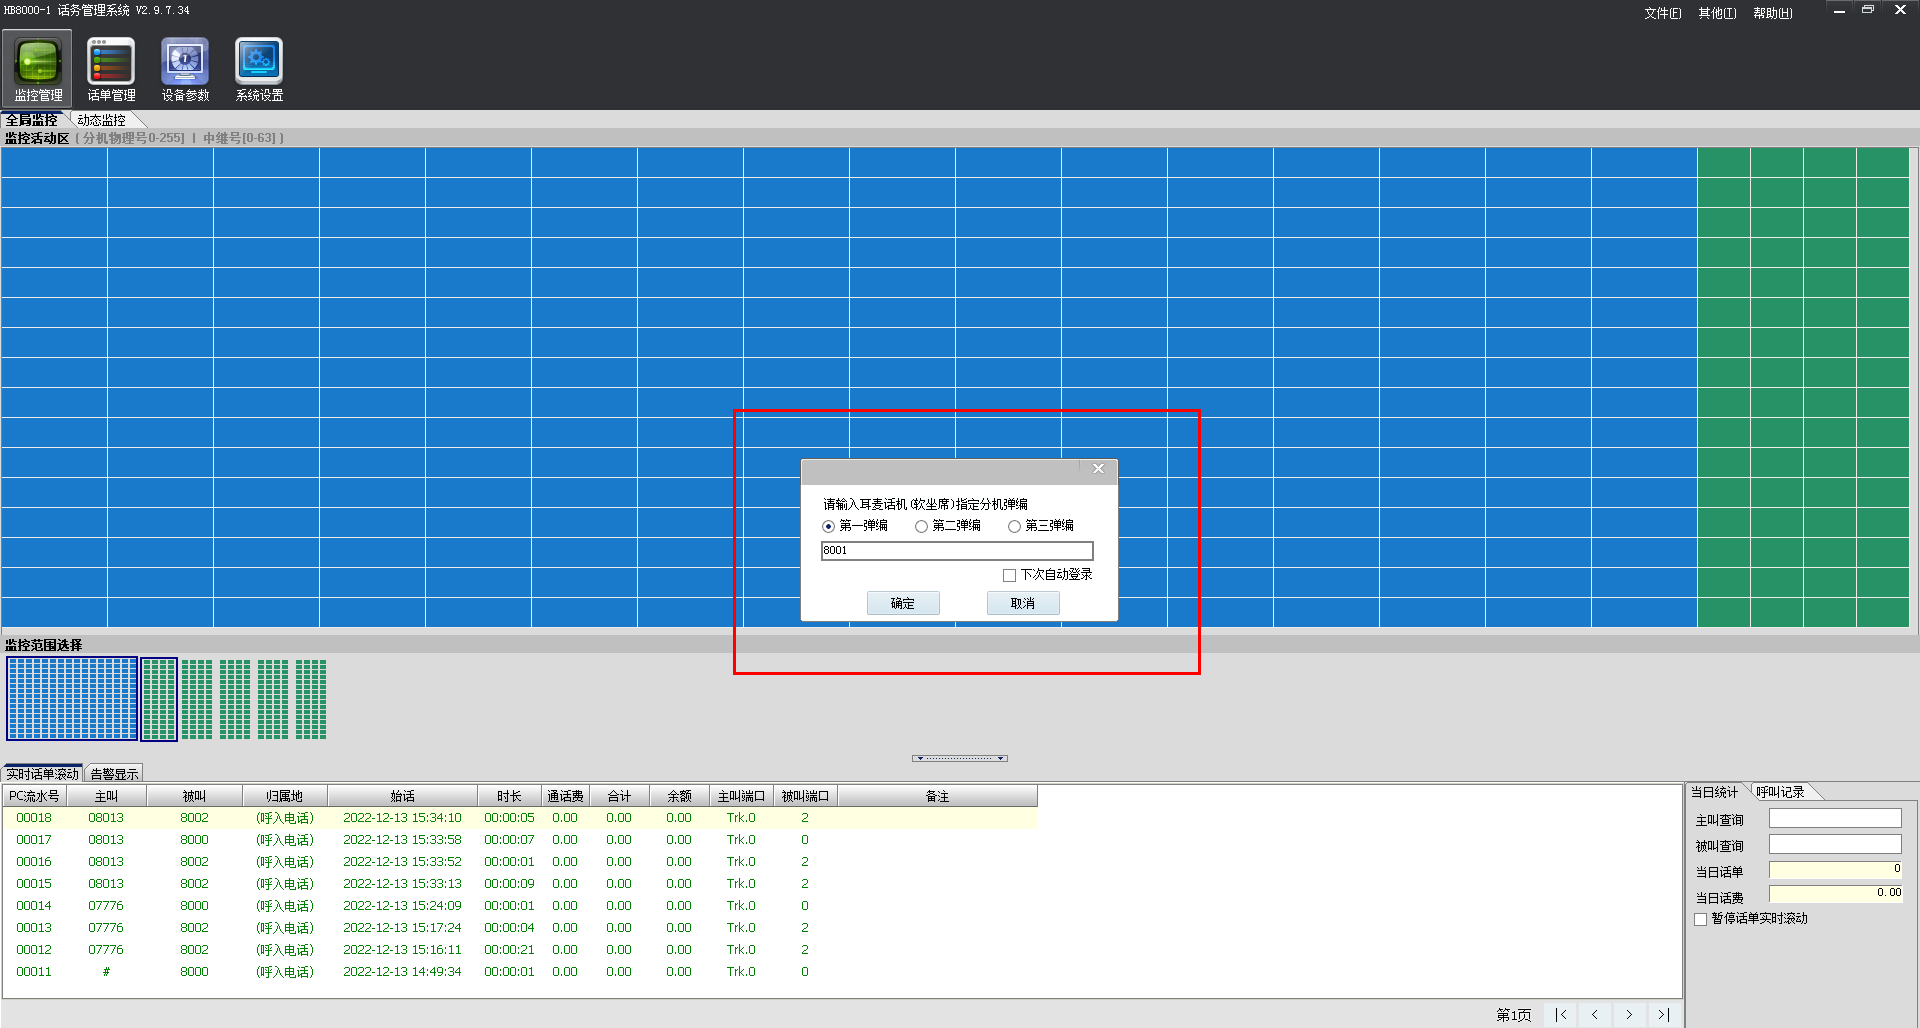Select the 第二弹编 radio option
Screen dimensions: 1920x1028
[x=921, y=526]
